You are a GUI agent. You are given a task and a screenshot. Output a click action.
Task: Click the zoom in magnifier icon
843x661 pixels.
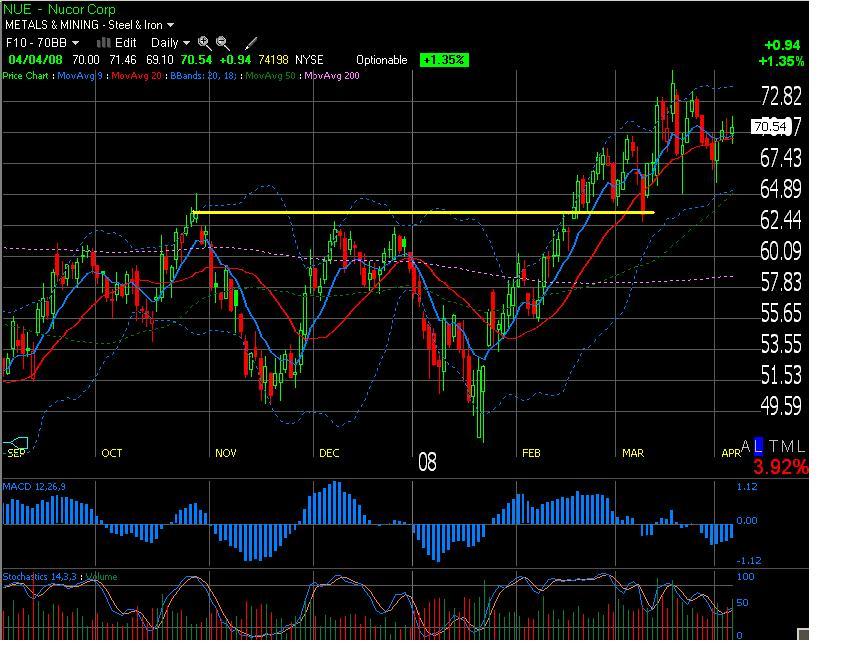[204, 43]
